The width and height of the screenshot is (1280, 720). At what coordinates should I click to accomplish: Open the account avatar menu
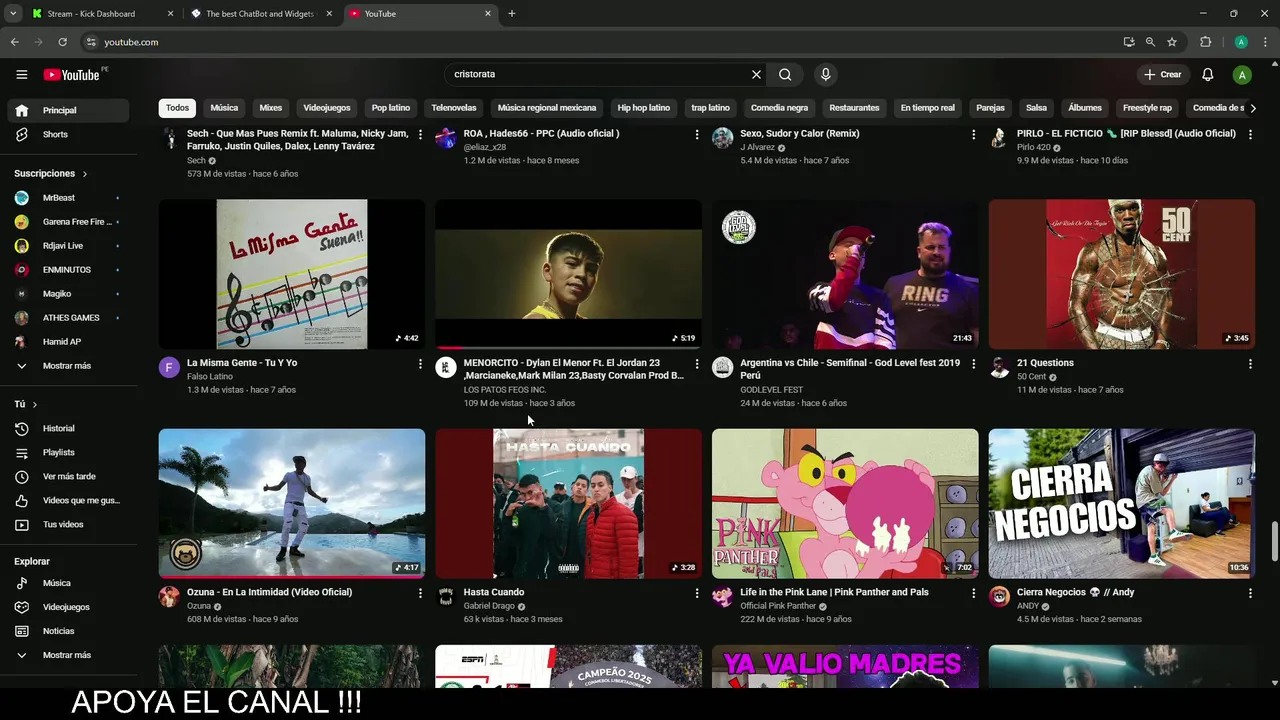(x=1241, y=74)
